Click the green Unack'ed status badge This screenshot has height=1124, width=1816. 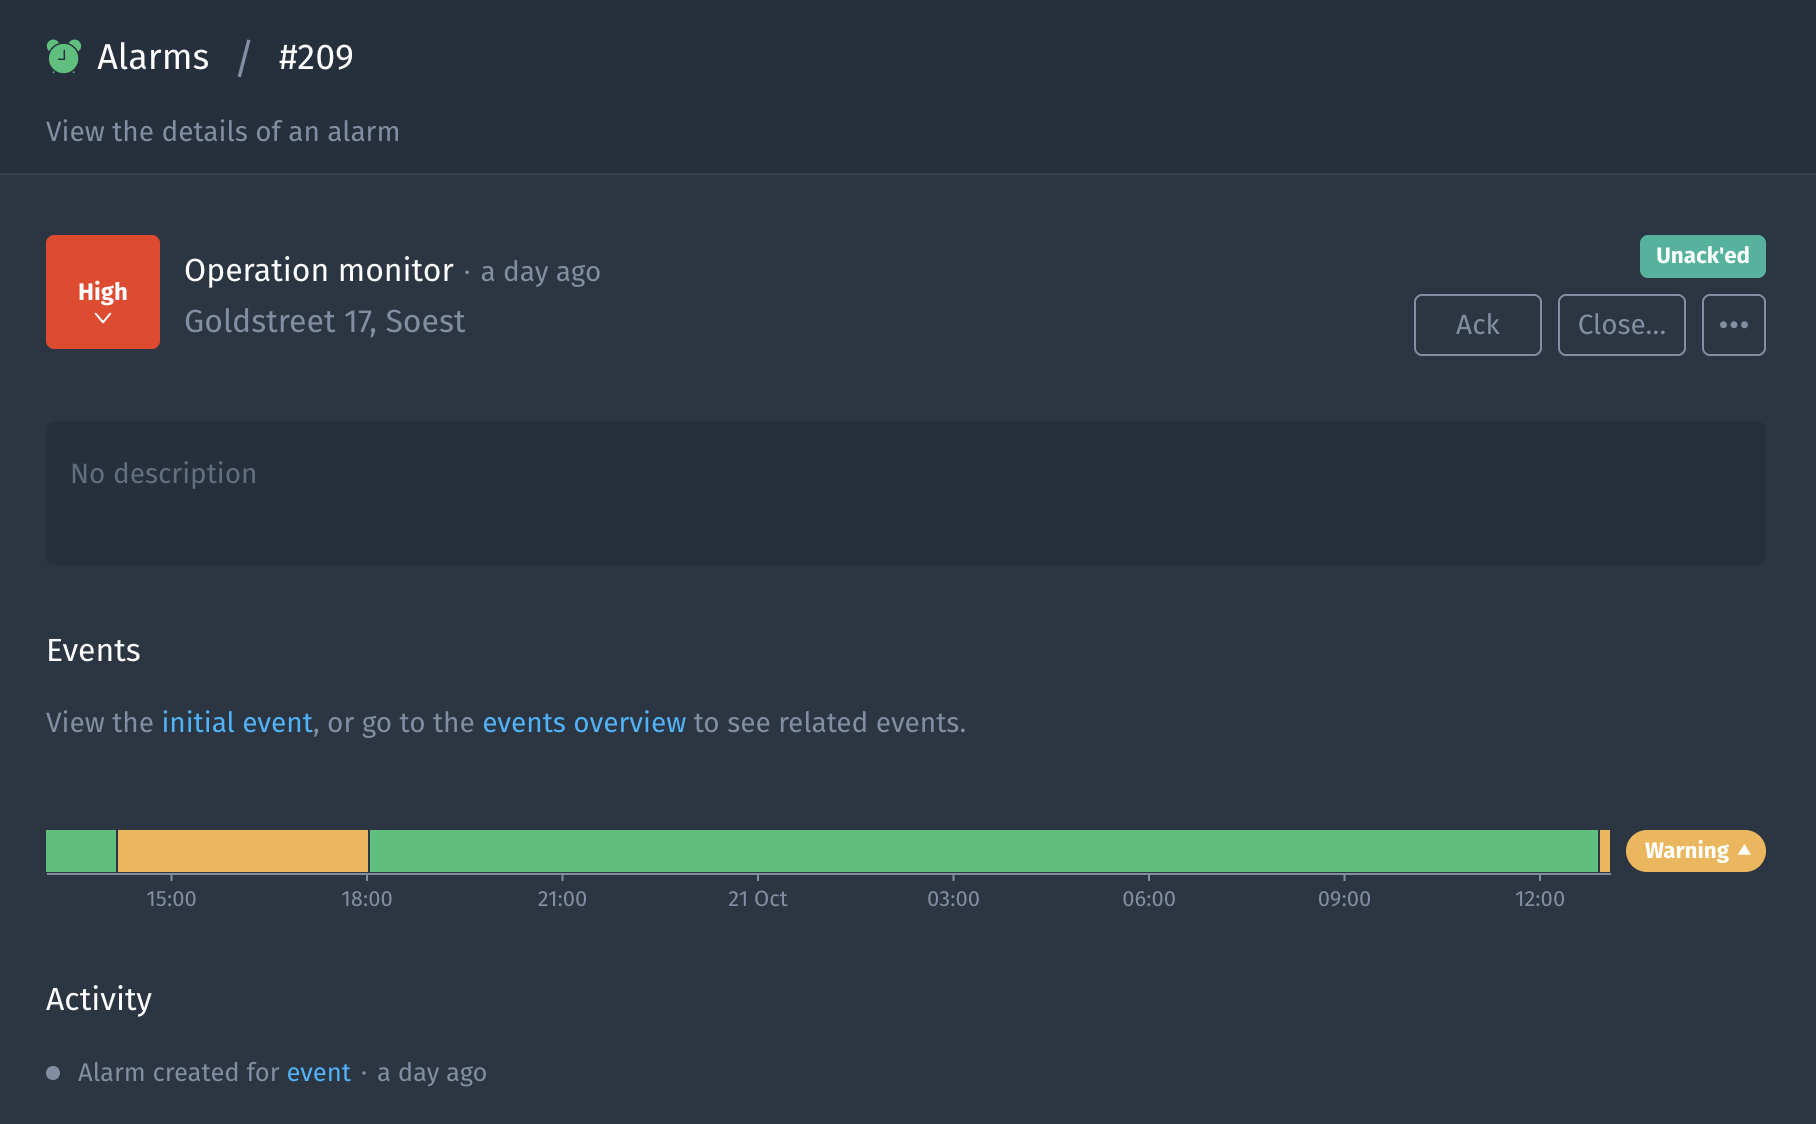point(1701,256)
